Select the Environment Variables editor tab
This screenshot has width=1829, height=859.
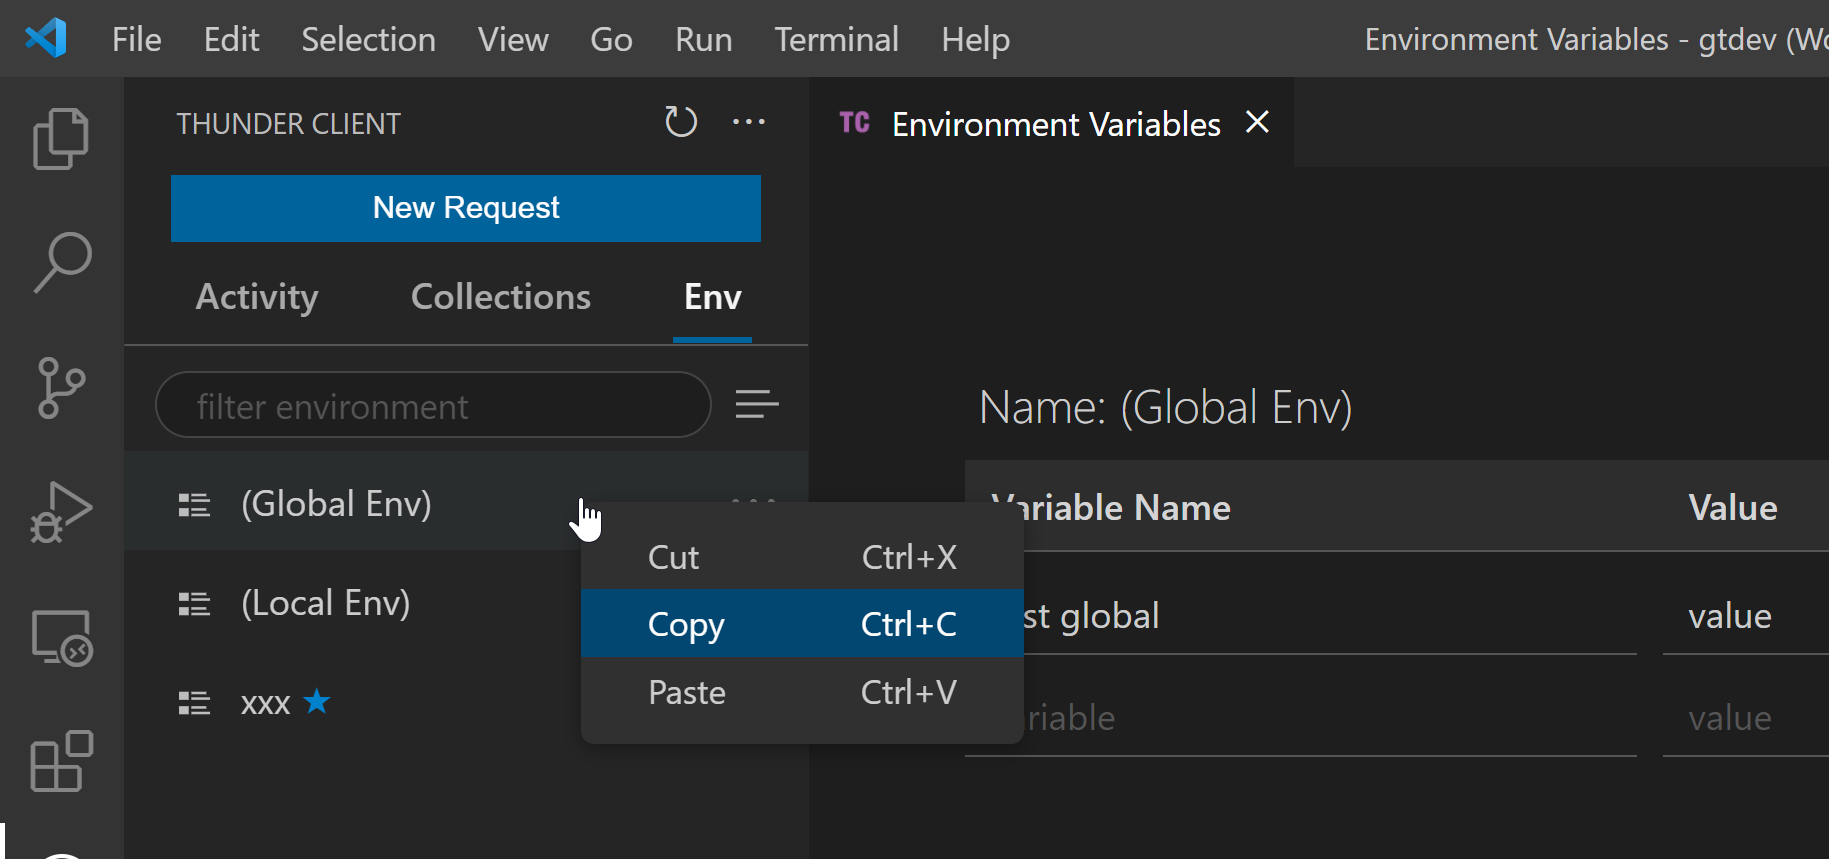[1051, 123]
